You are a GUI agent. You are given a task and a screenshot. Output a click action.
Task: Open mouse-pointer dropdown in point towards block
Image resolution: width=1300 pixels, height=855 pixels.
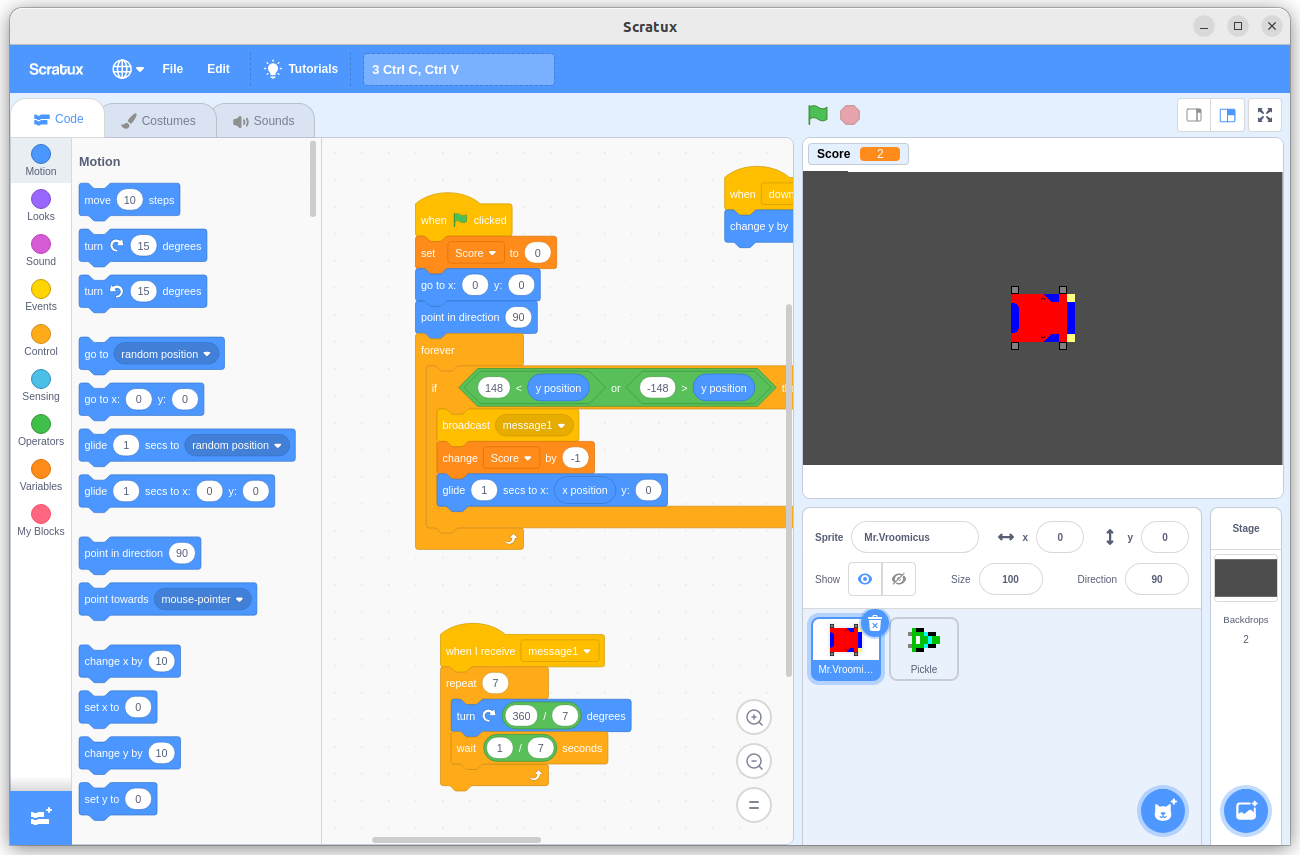tap(203, 599)
